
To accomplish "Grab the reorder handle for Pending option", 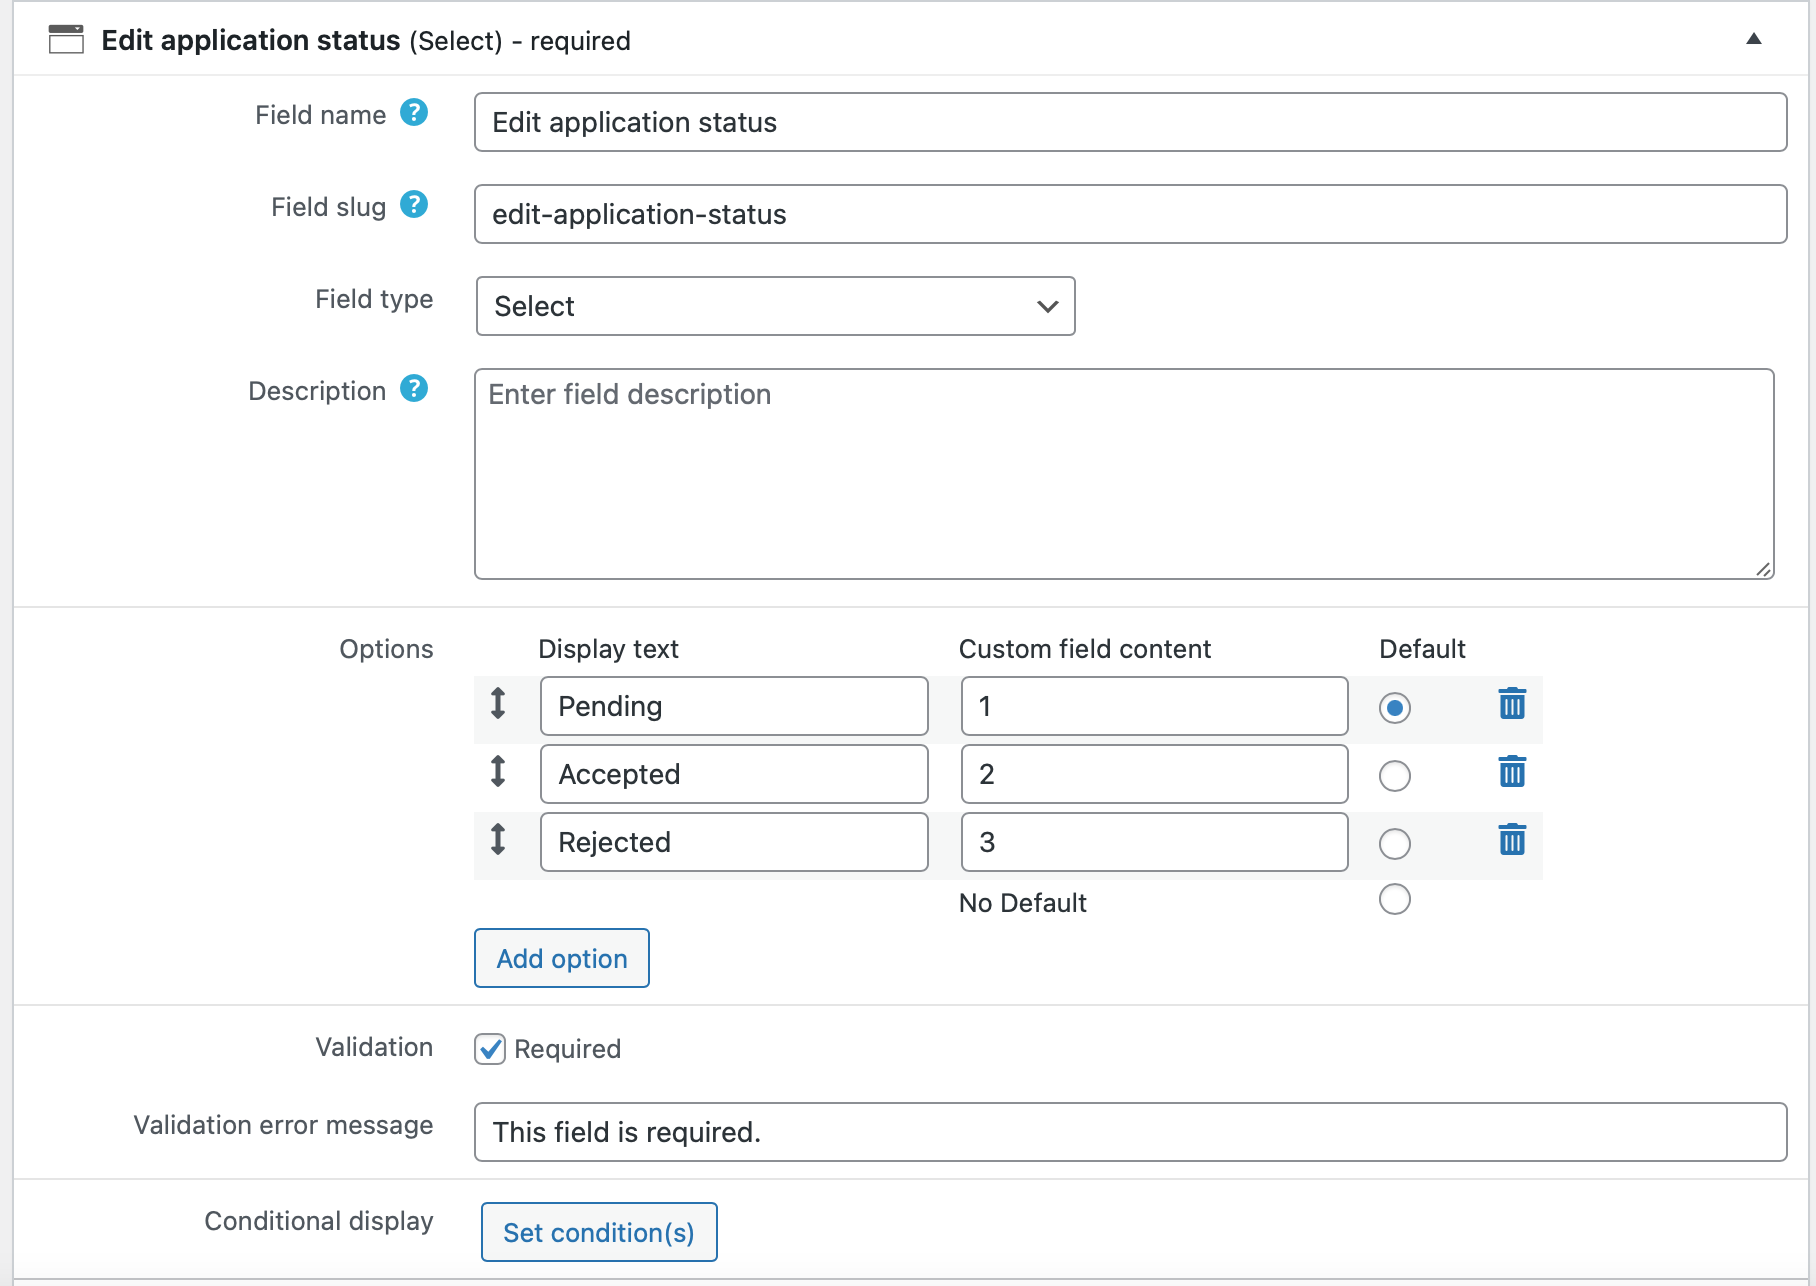I will (498, 704).
